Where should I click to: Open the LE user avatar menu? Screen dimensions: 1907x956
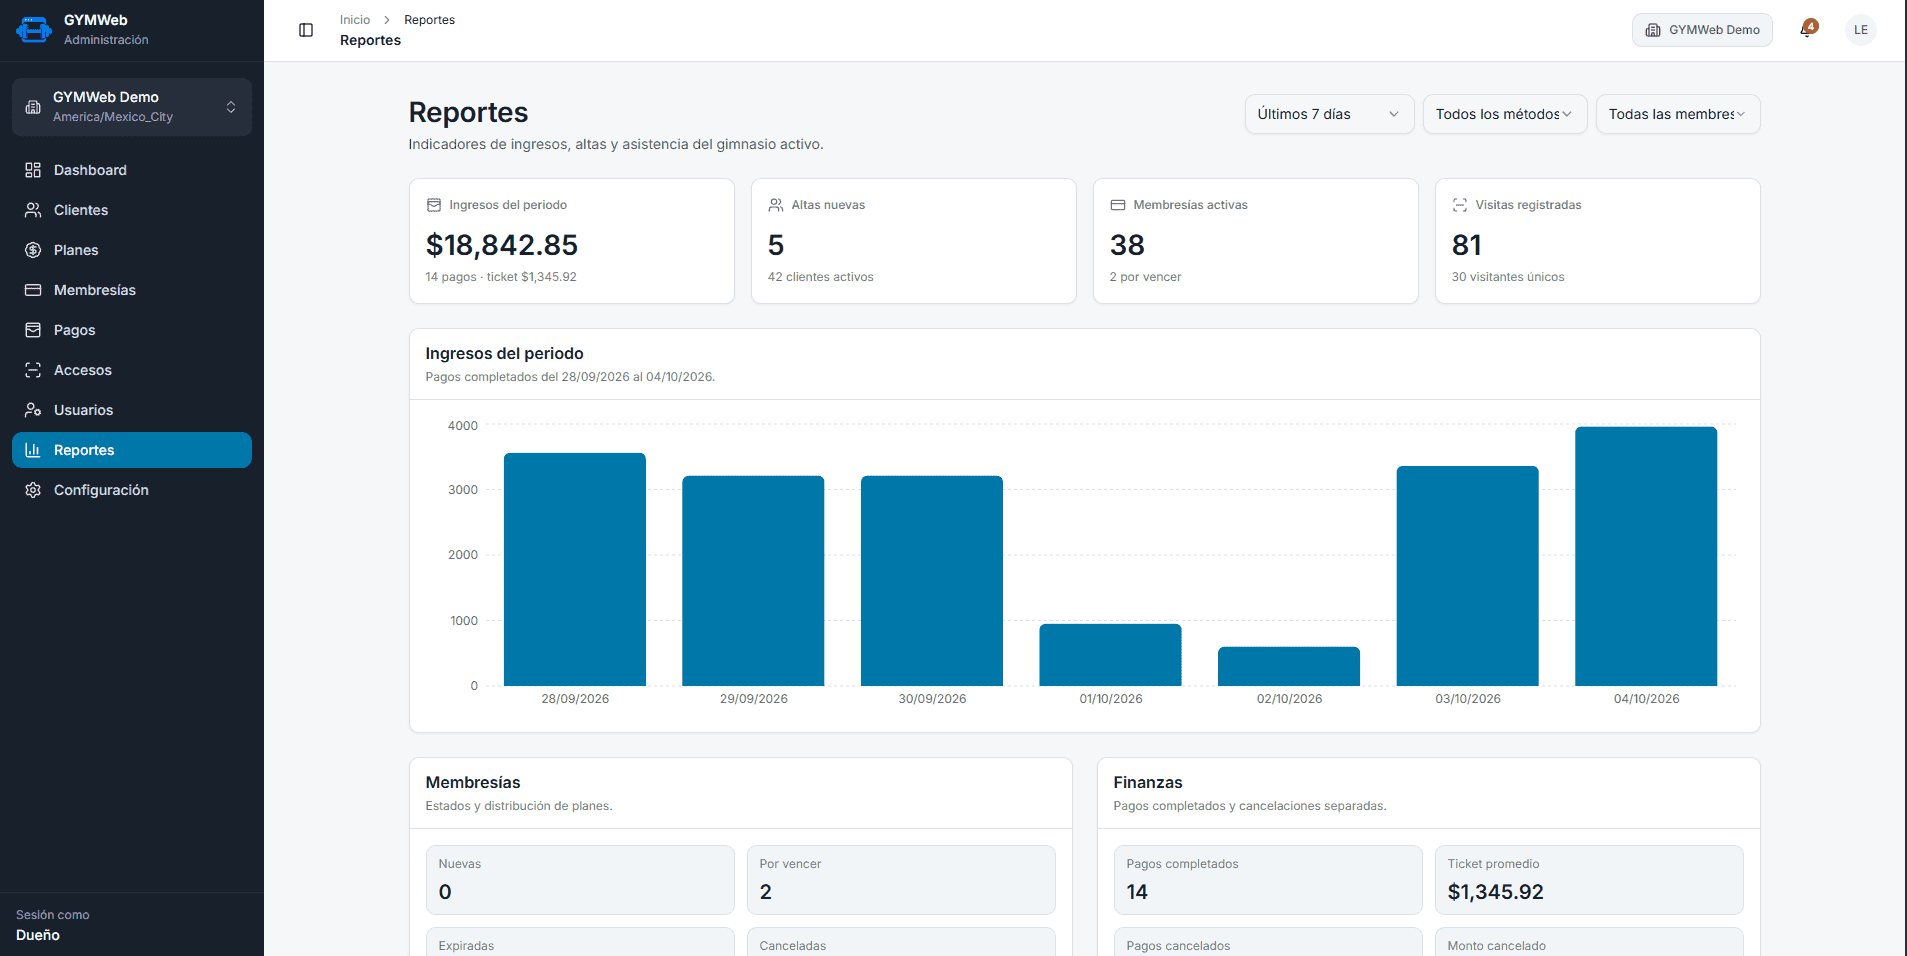pyautogui.click(x=1860, y=30)
